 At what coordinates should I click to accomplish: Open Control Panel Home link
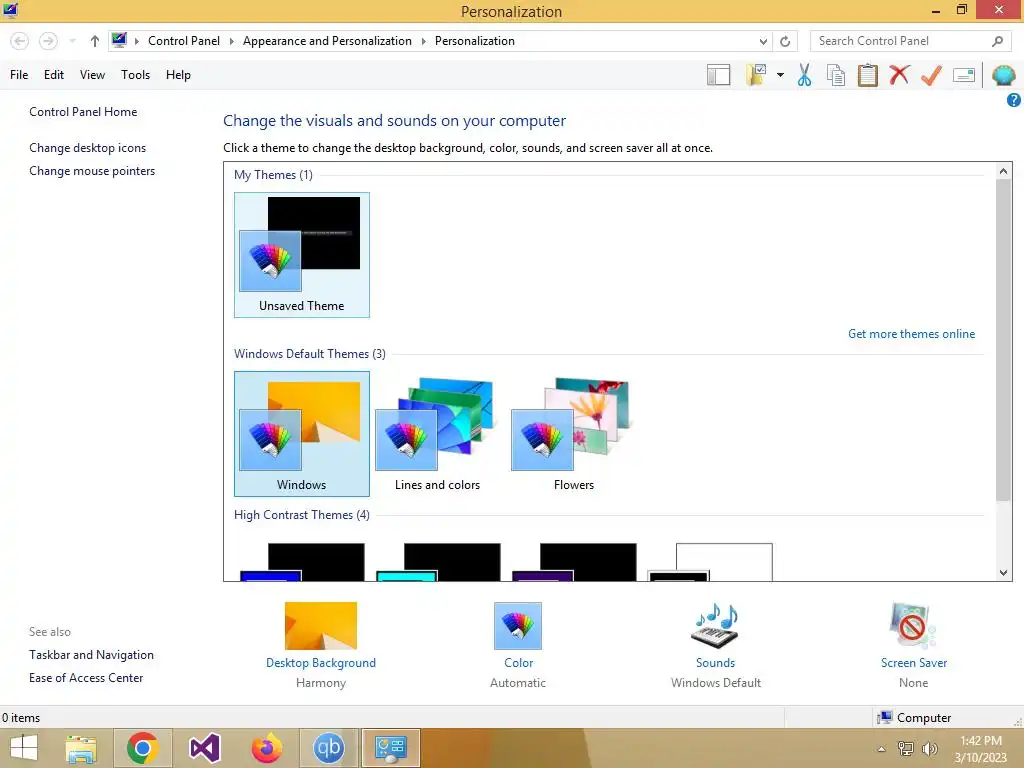pos(83,112)
